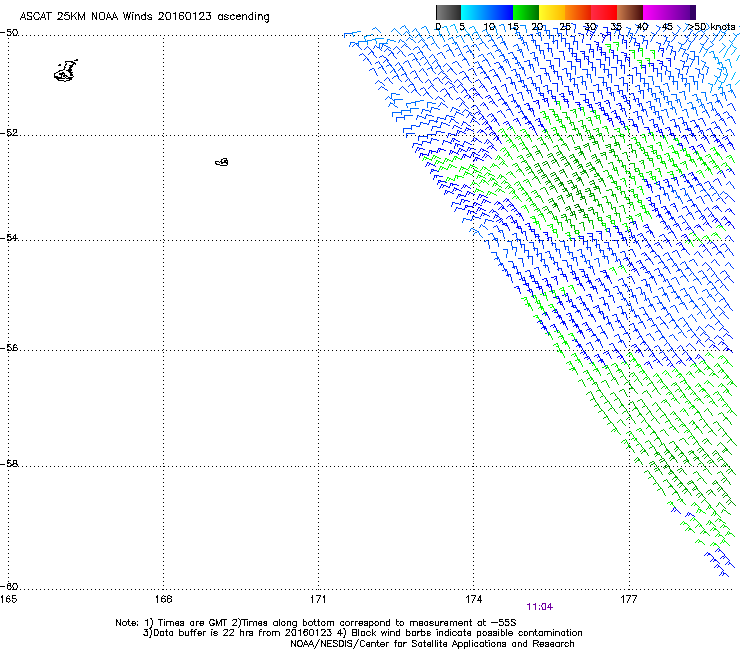This screenshot has height=650, width=740.
Task: Click the '>50 knots' legend label
Action: coord(711,27)
